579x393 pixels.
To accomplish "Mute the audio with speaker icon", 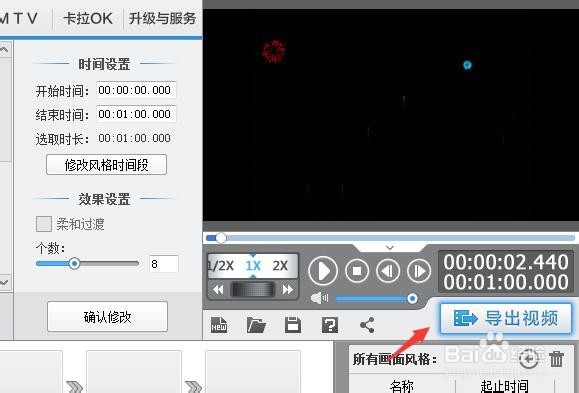I will [x=319, y=298].
